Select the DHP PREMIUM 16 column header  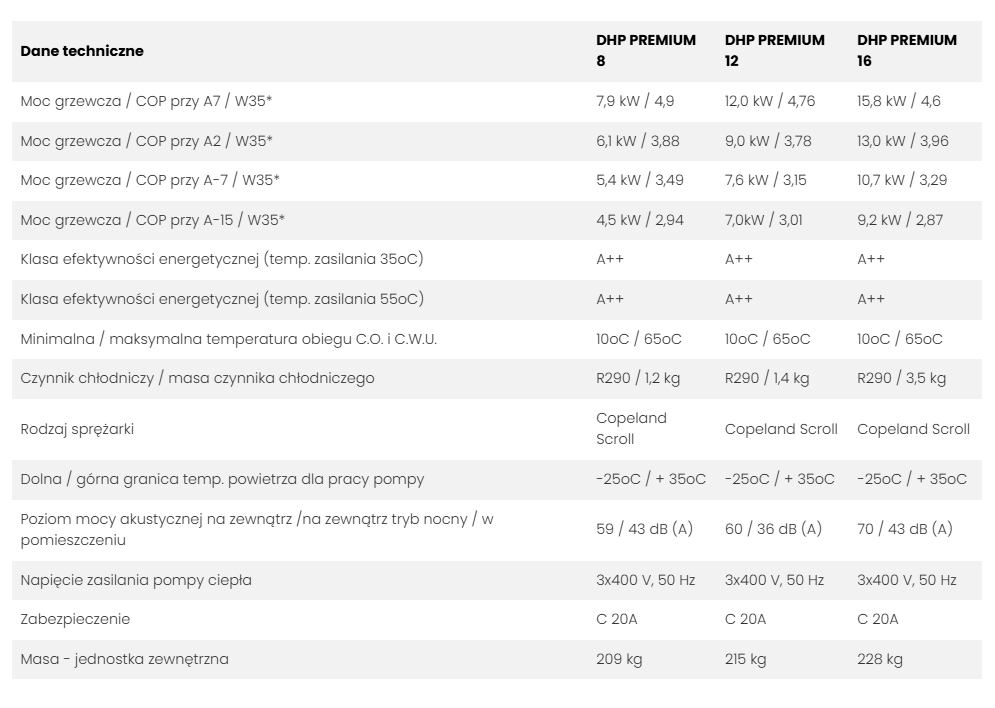tap(907, 51)
